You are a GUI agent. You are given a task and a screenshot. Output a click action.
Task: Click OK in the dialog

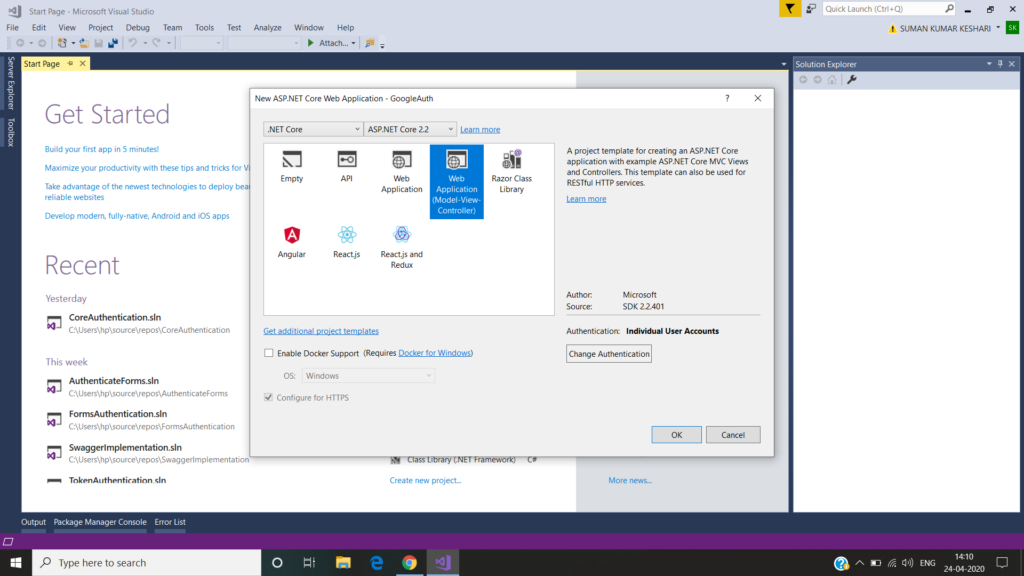676,435
